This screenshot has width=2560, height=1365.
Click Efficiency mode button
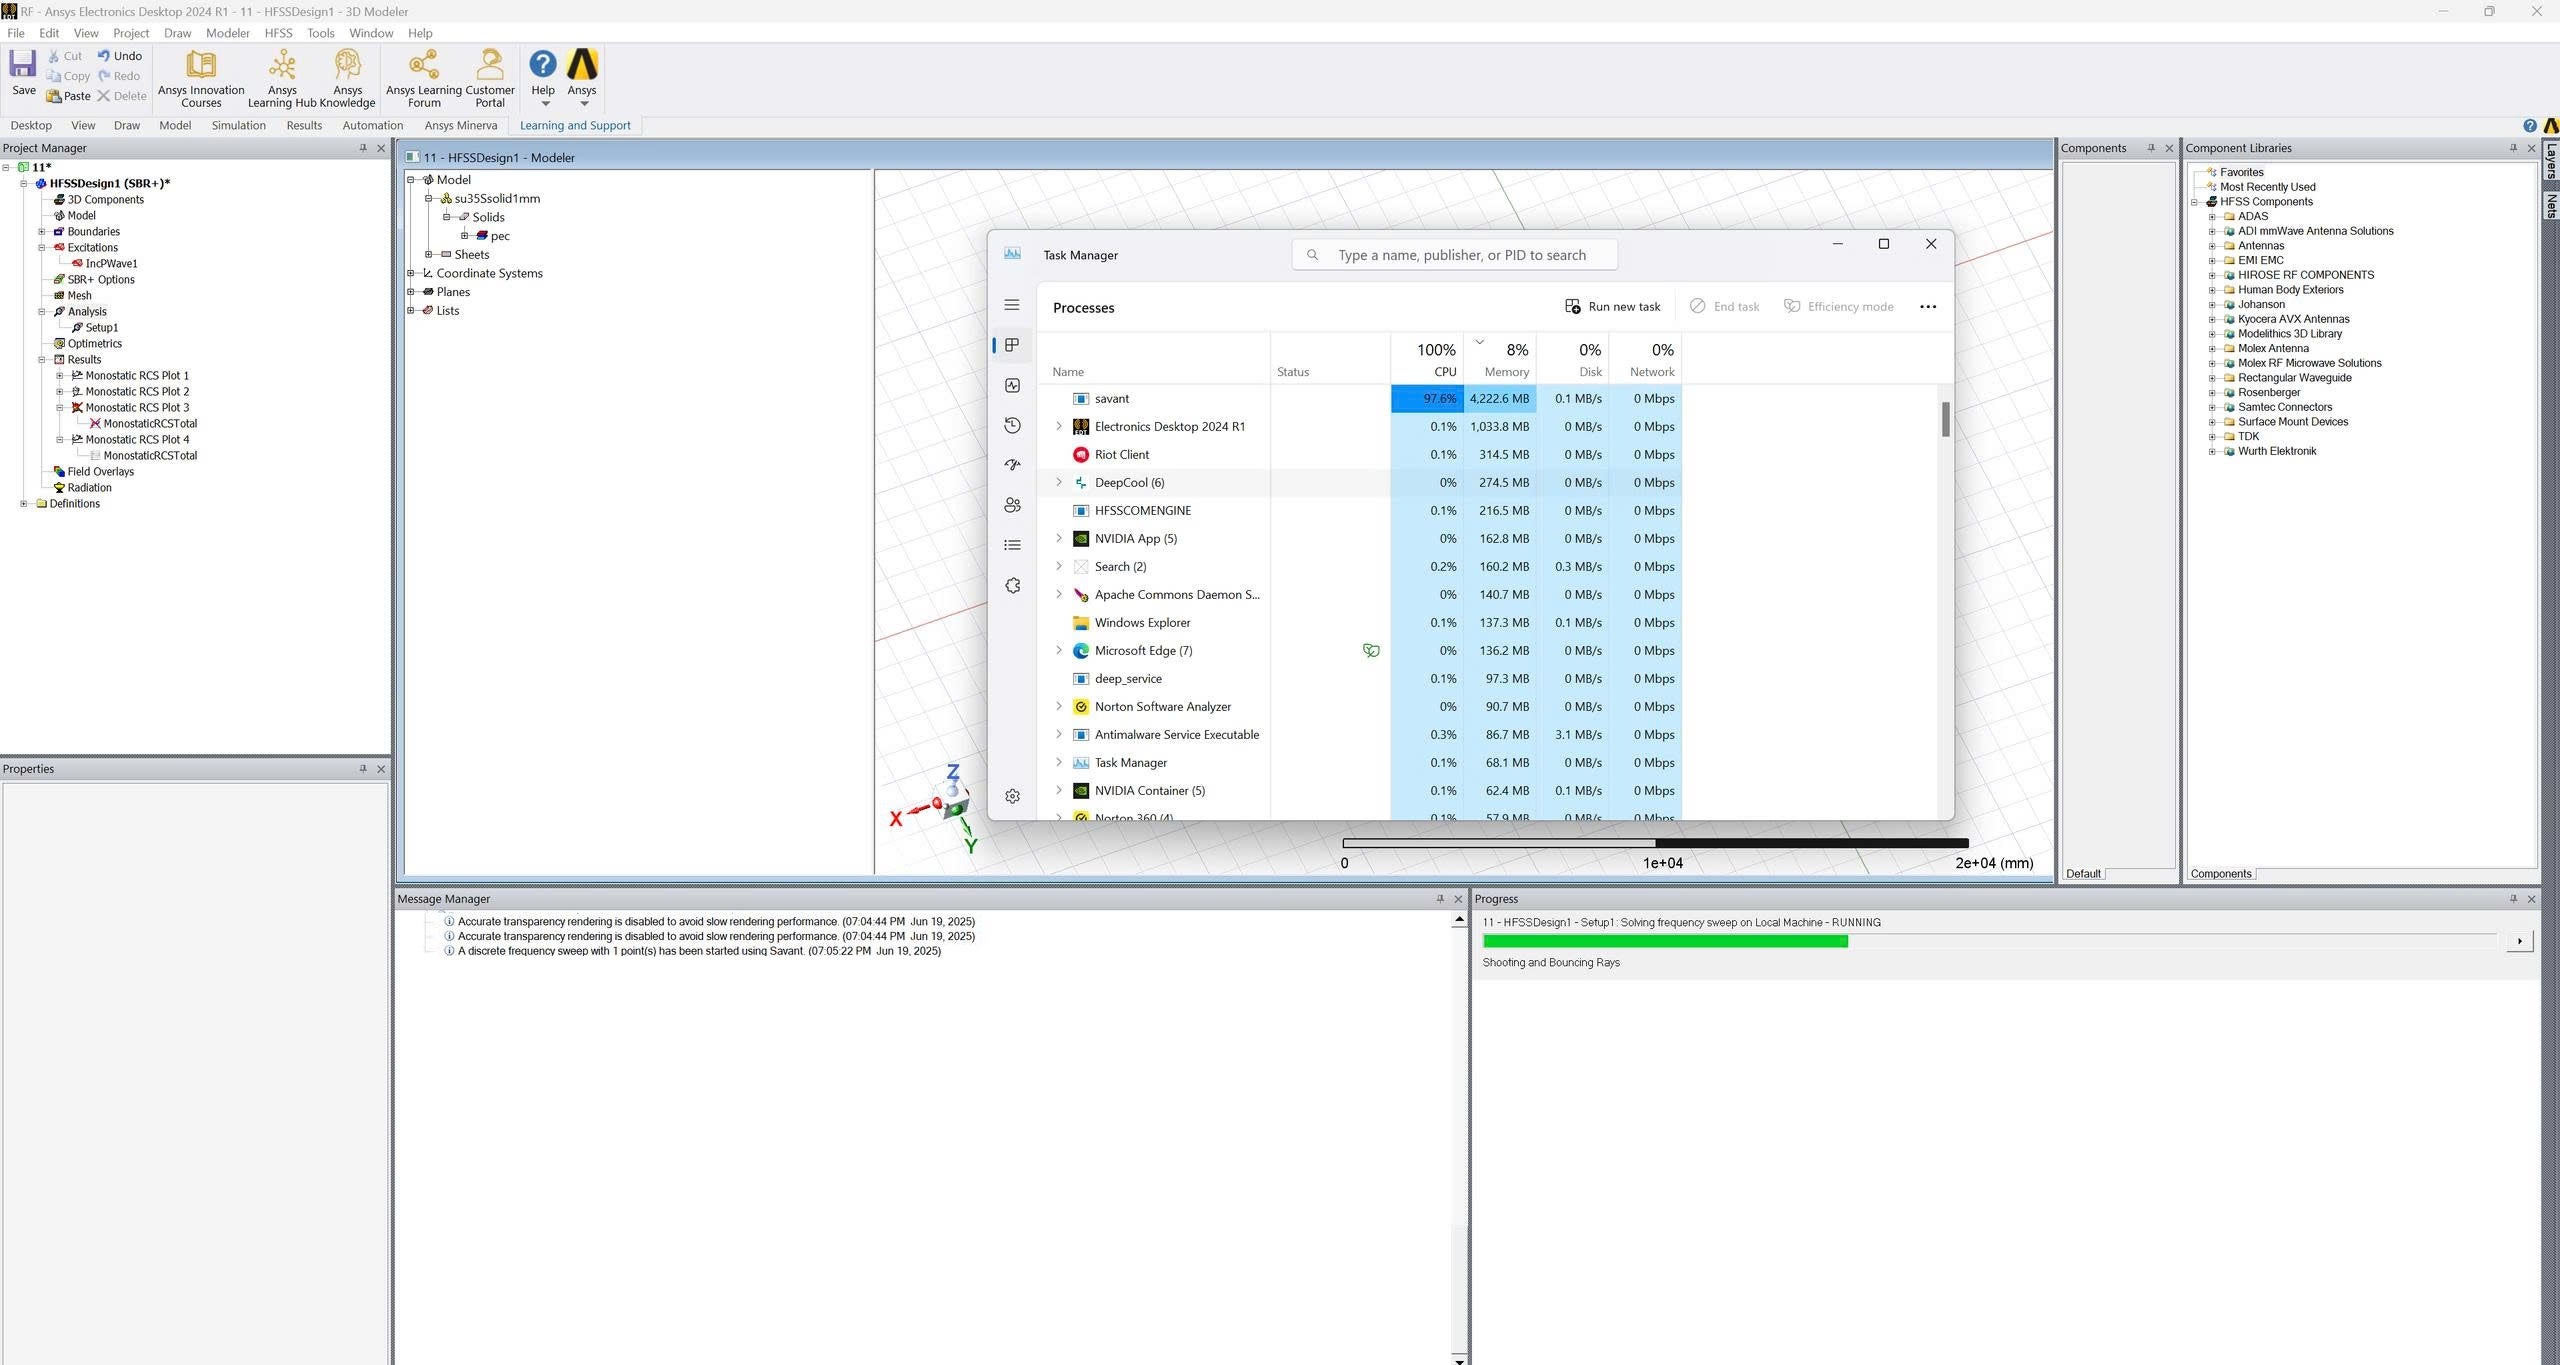pos(1838,307)
